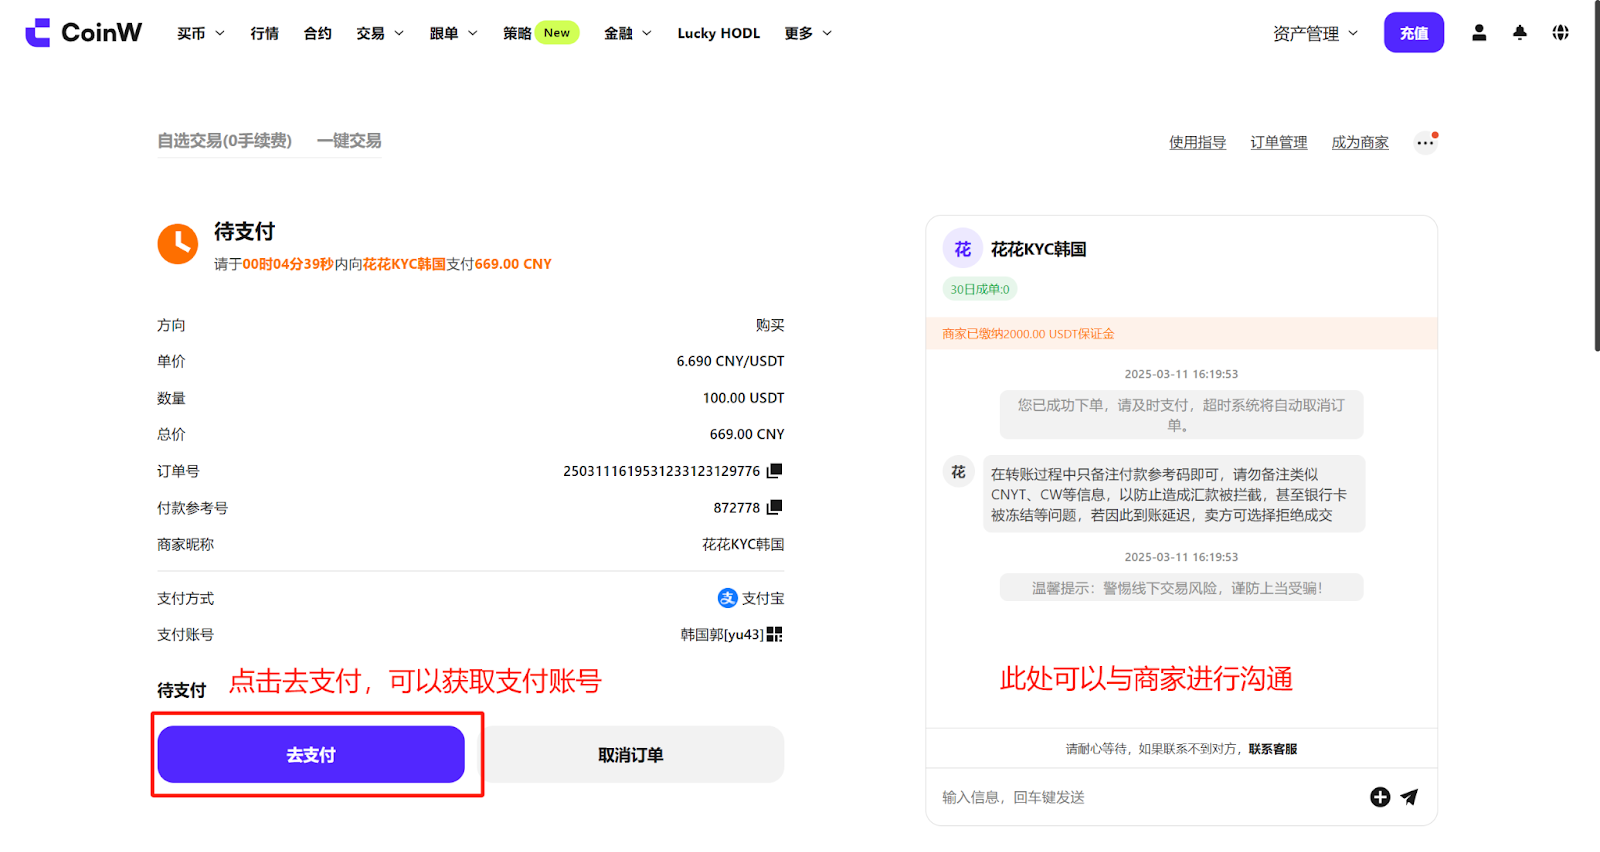Show the QR code for the payment account
This screenshot has height=852, width=1600.
[x=774, y=634]
